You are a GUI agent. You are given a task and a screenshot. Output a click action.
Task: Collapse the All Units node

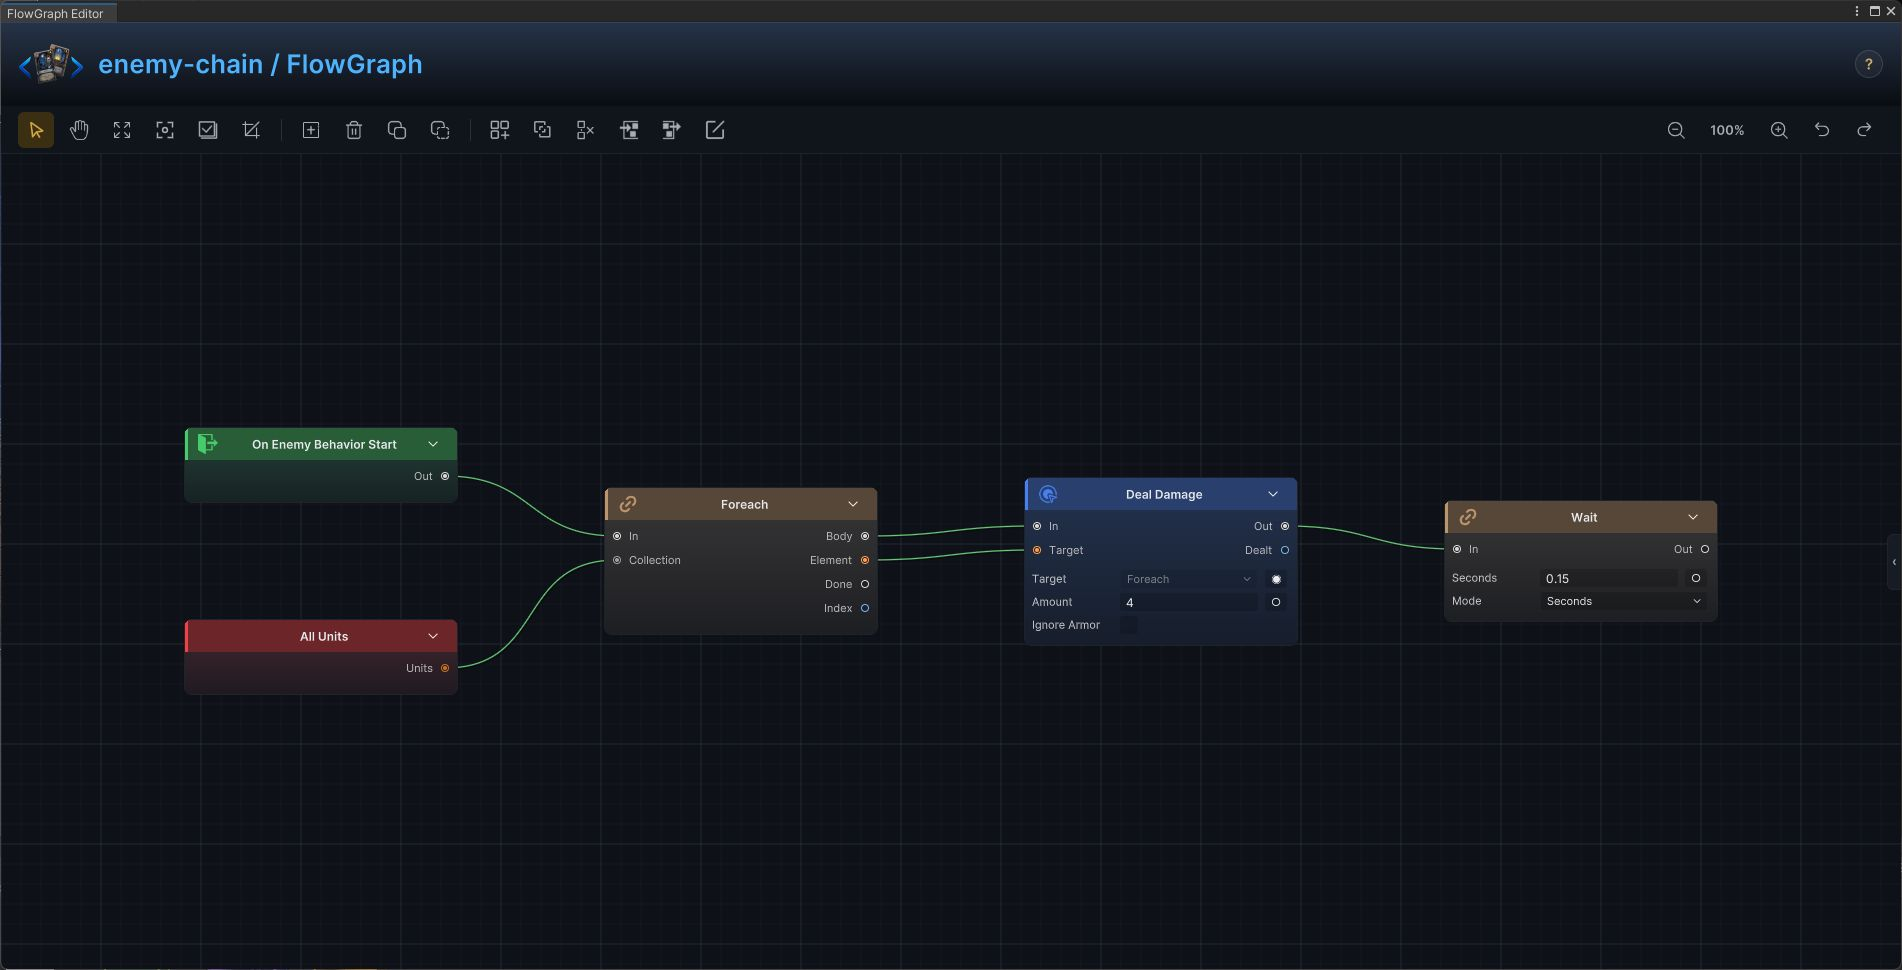[433, 636]
